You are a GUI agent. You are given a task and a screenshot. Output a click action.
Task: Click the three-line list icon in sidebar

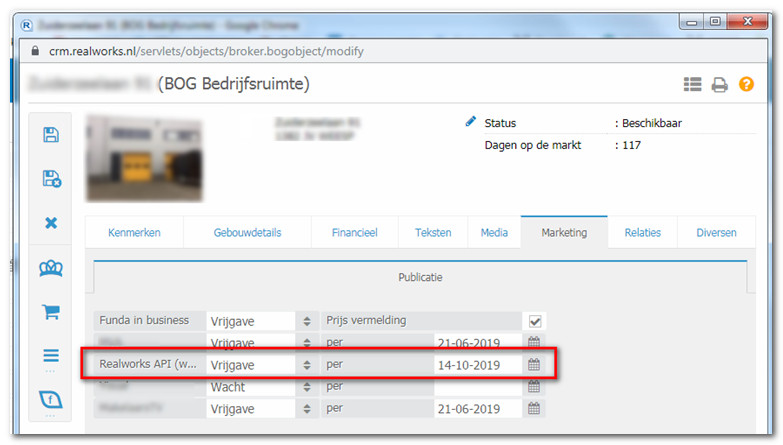tap(51, 356)
